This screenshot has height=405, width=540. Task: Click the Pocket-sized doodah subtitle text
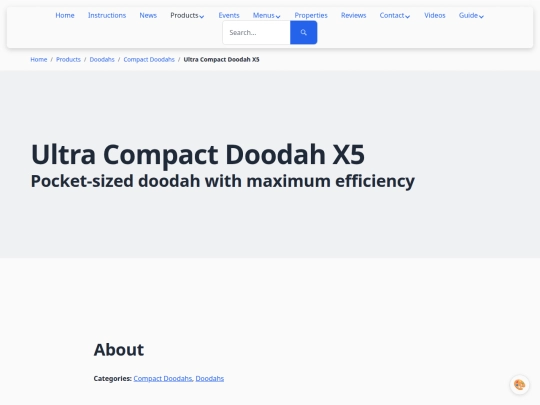(223, 181)
